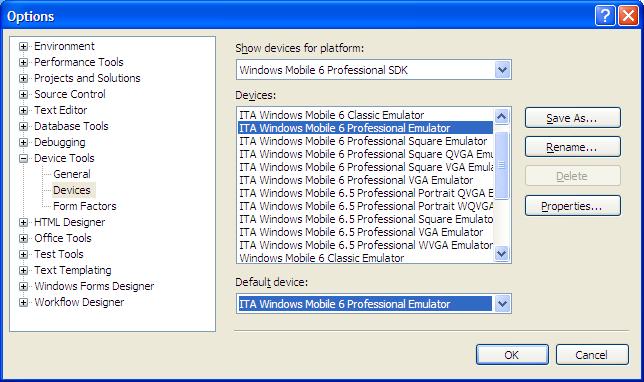The height and width of the screenshot is (382, 644).
Task: Expand the Projects and Solutions node
Action: [23, 78]
